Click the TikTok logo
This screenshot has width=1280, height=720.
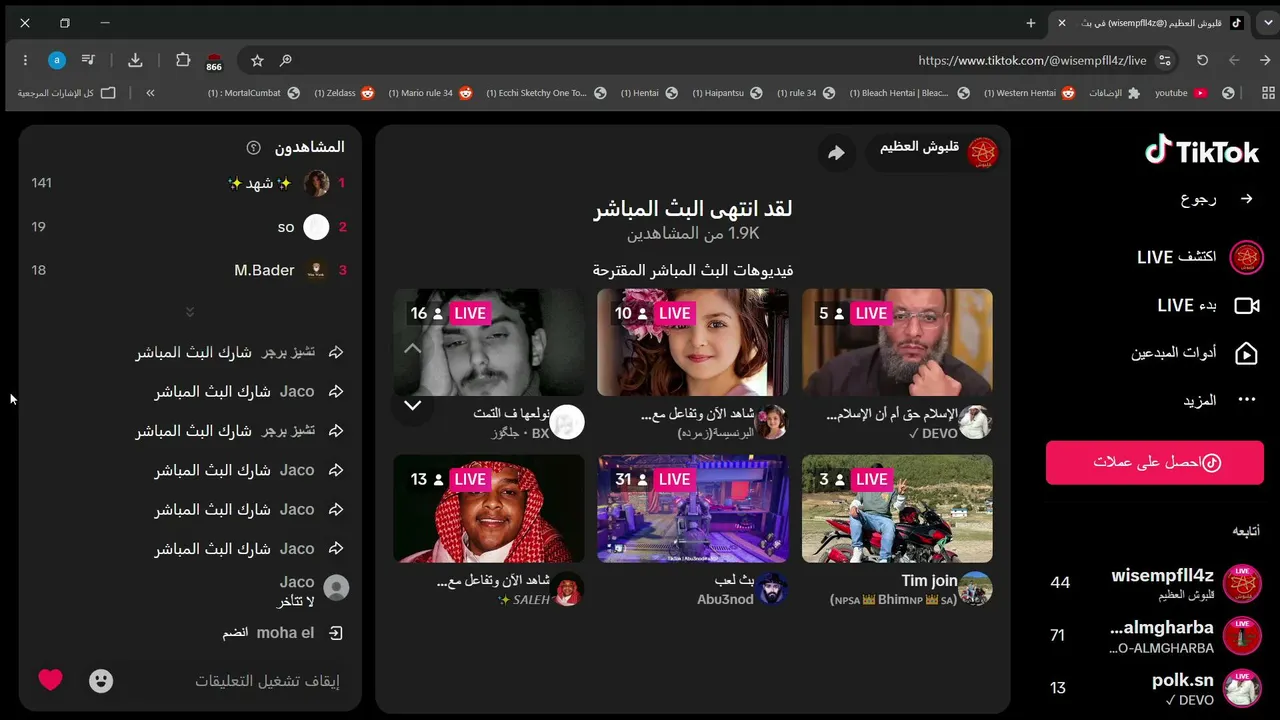pos(1202,151)
